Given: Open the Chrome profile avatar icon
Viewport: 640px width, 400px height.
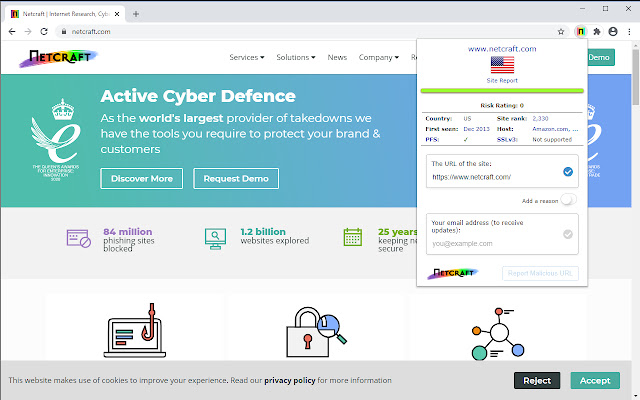Looking at the screenshot, I should [613, 31].
